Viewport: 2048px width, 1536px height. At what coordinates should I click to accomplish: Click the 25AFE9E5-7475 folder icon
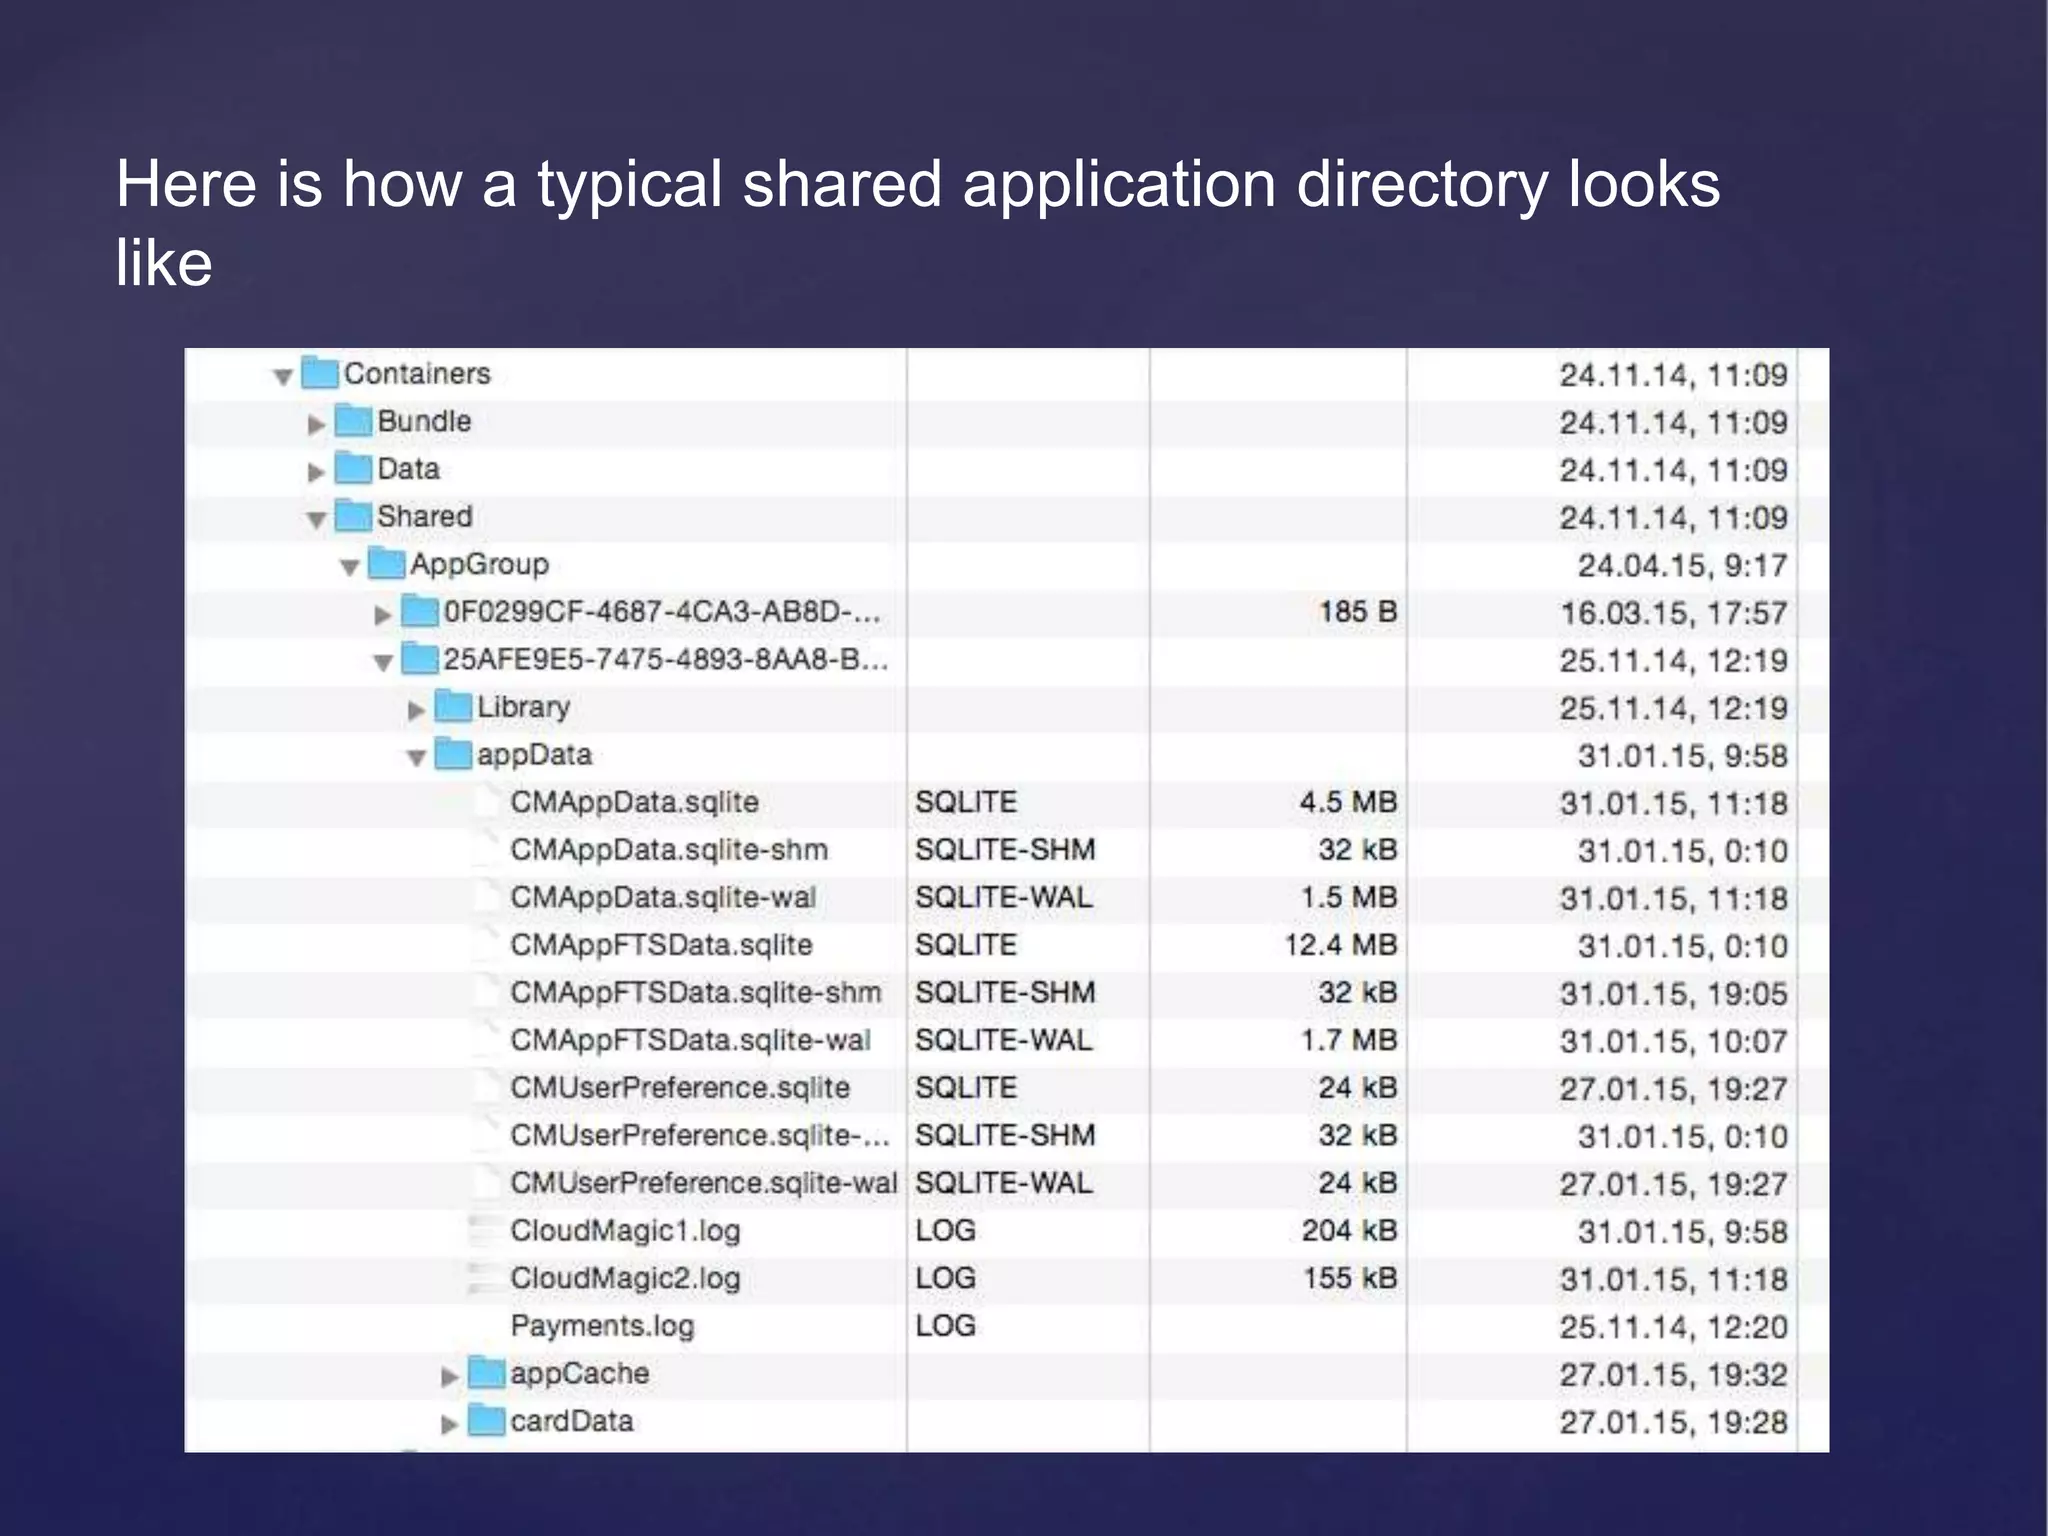pyautogui.click(x=420, y=659)
